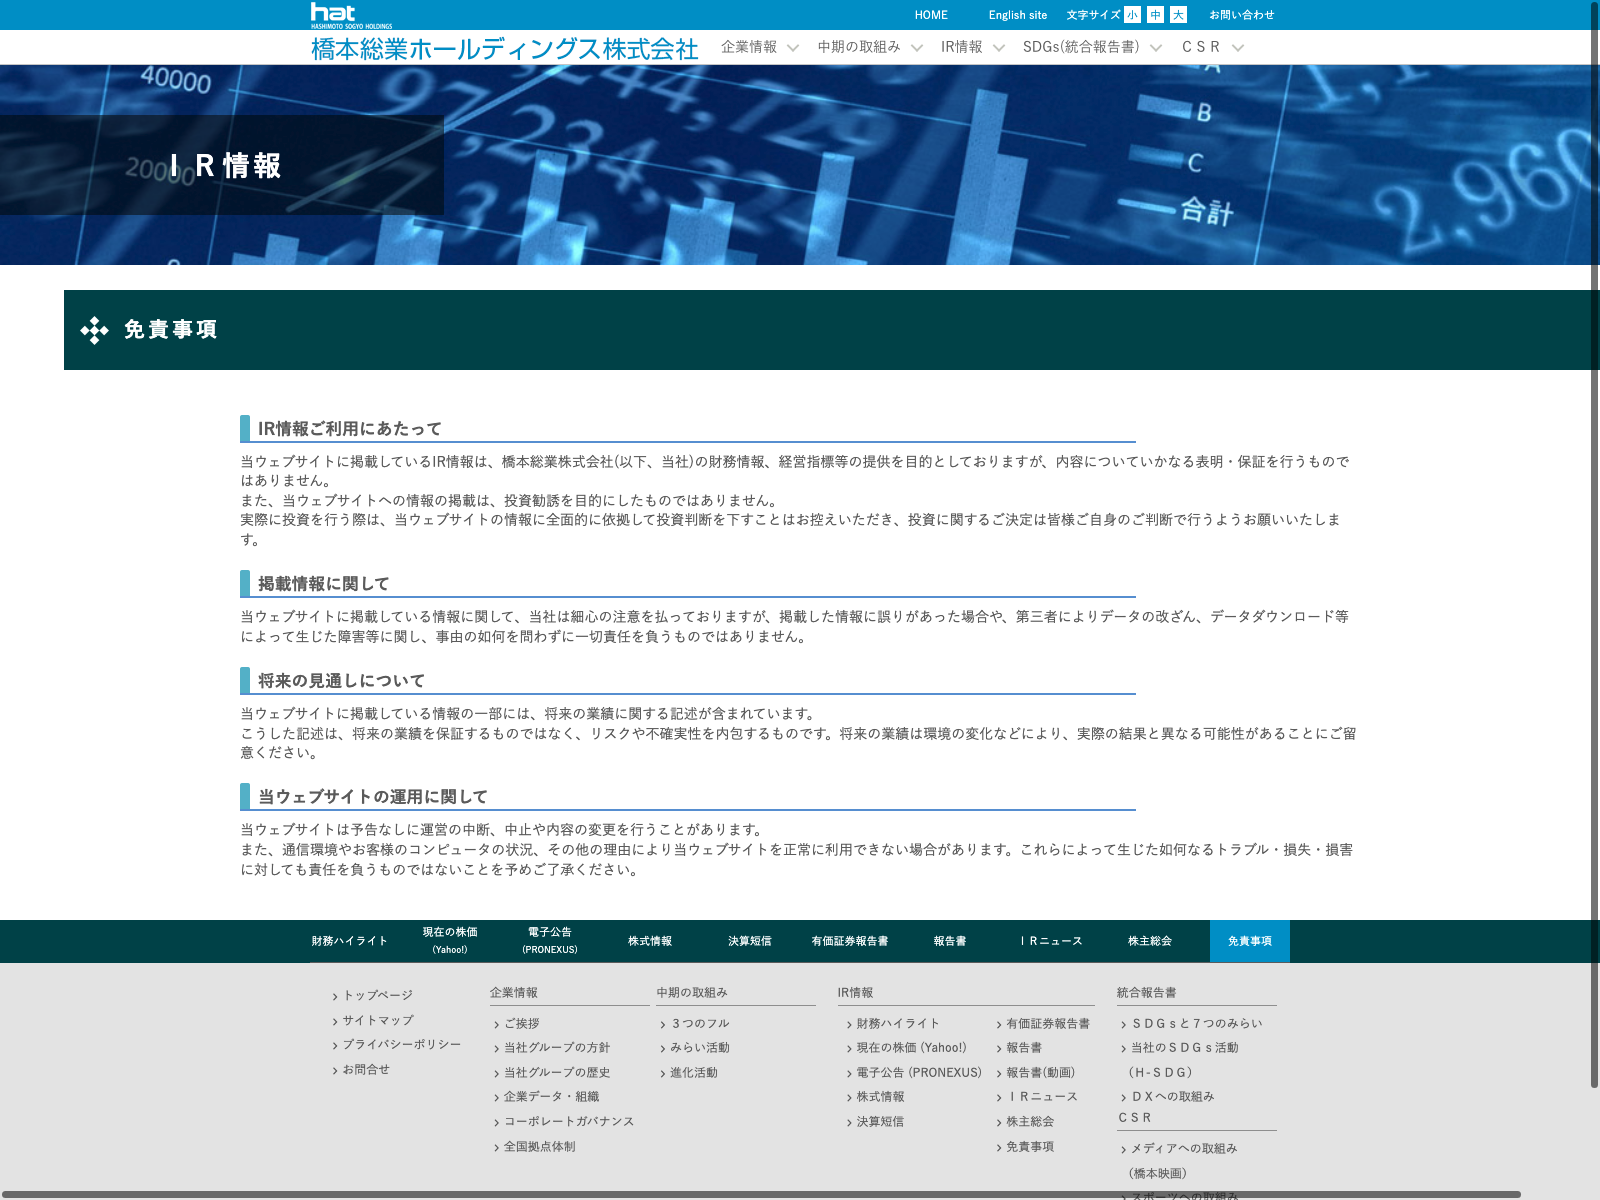This screenshot has width=1600, height=1200.
Task: Click the decorative icon beside 免責事項 heading
Action: coord(95,330)
